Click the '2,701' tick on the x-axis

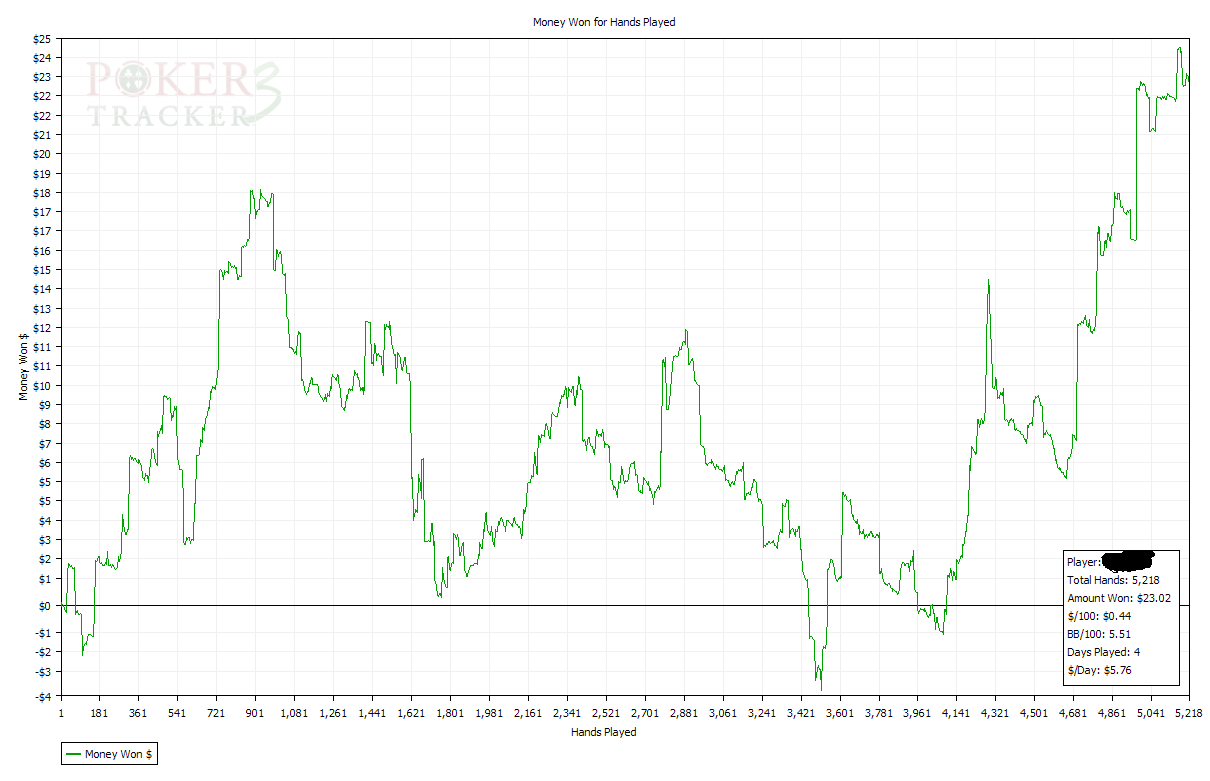point(645,713)
